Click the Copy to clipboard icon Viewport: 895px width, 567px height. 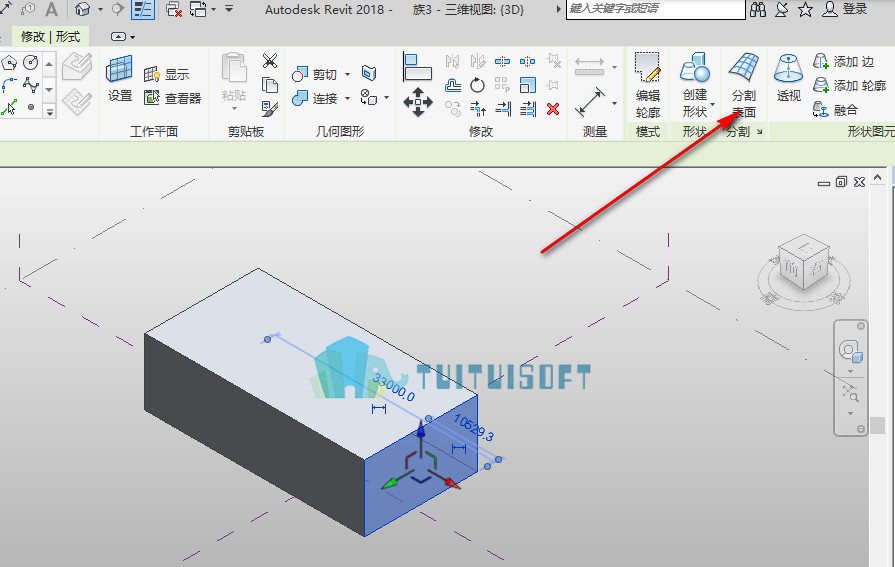tap(269, 85)
